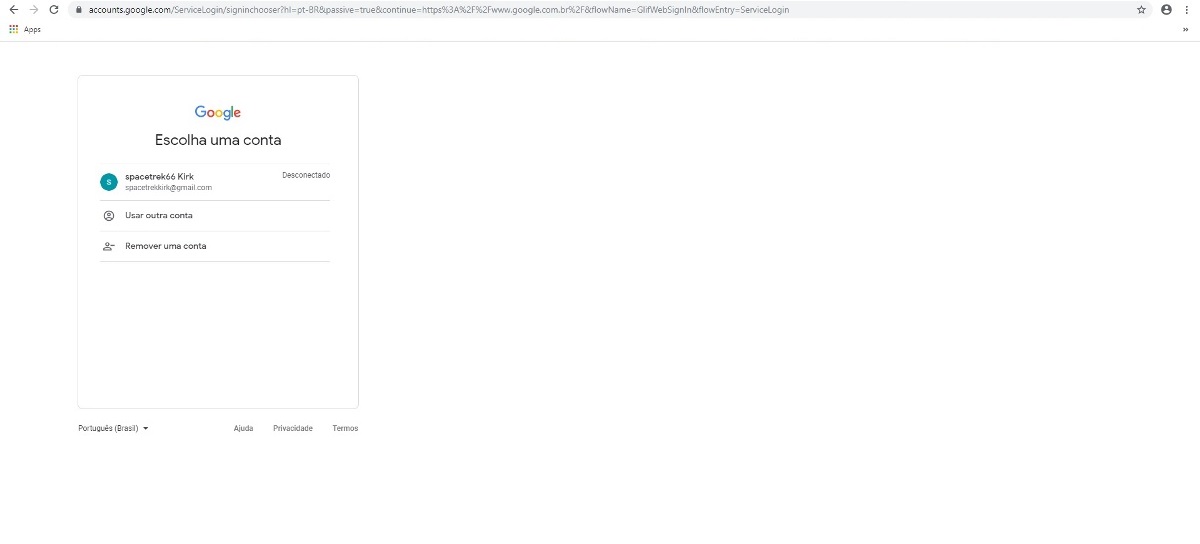This screenshot has height=544, width=1200.
Task: Reload the page with refresh icon
Action: 54,9
